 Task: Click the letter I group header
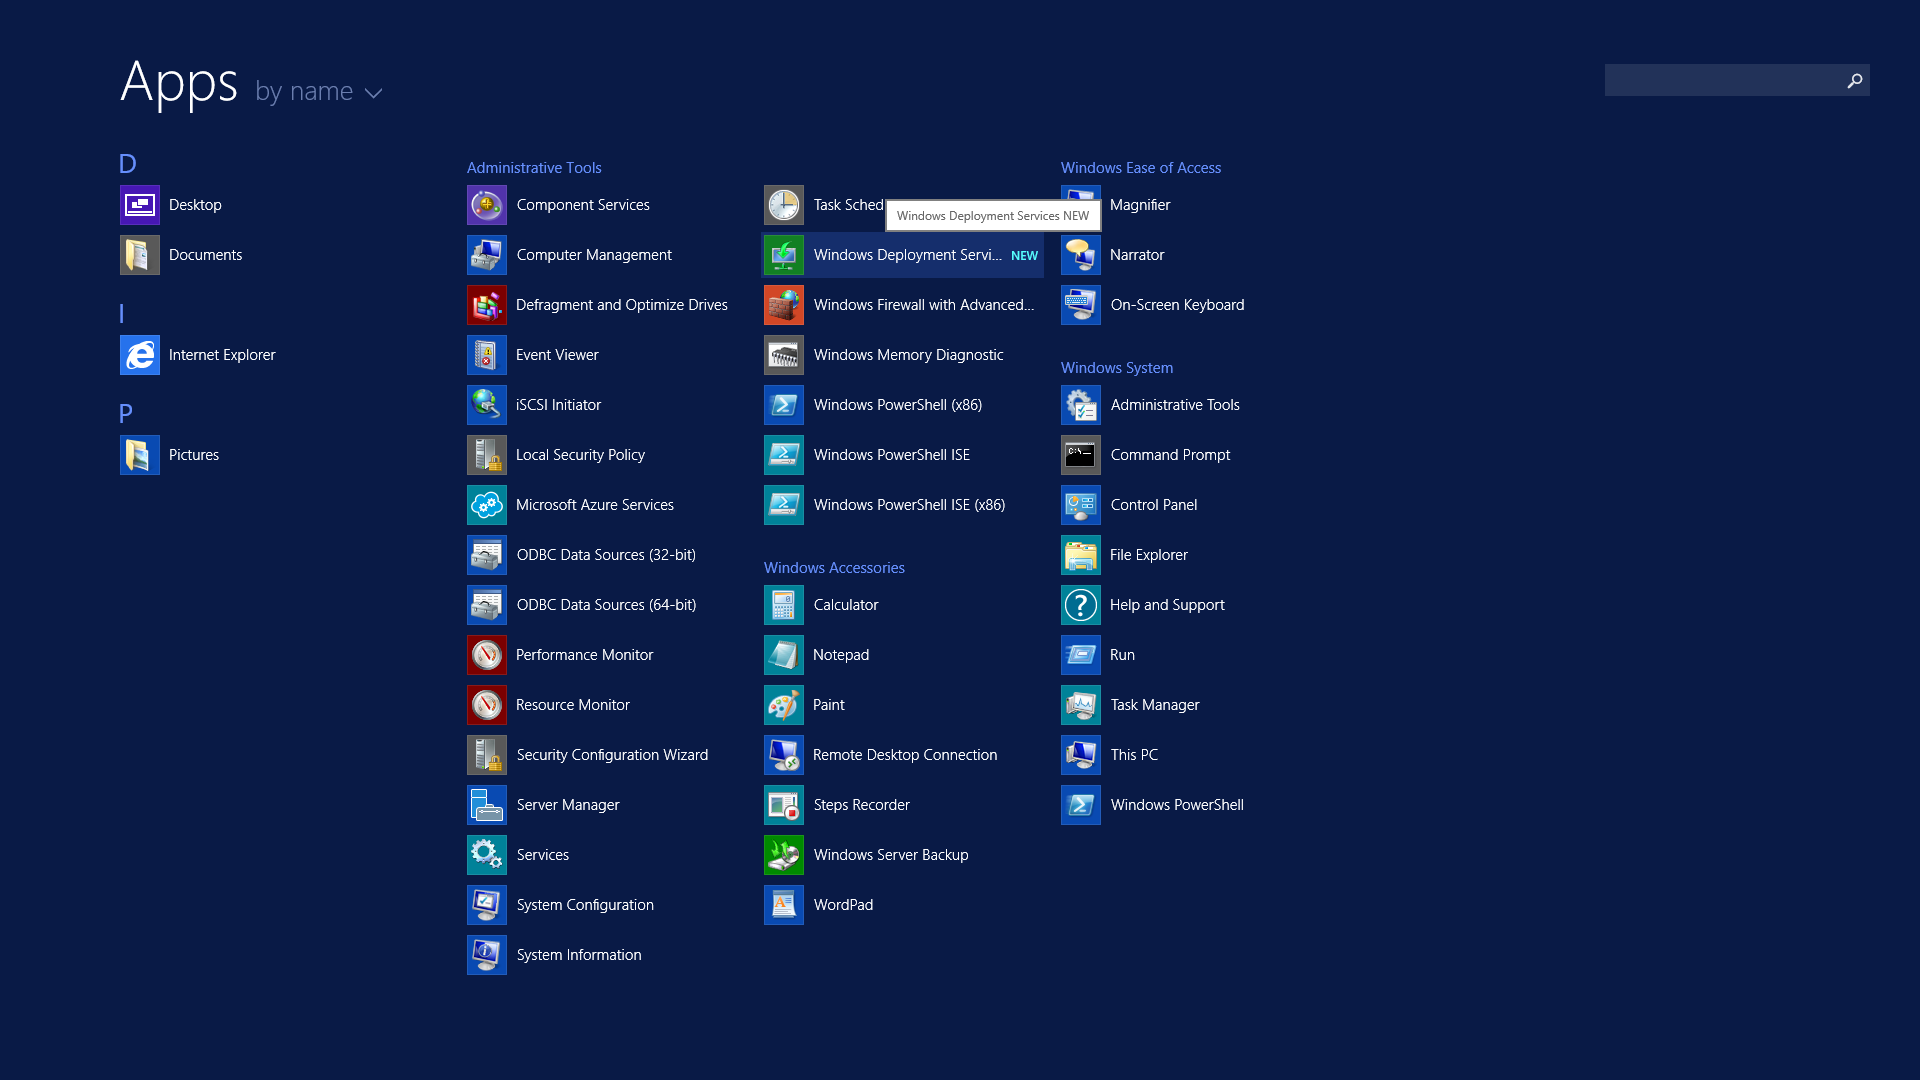coord(122,314)
